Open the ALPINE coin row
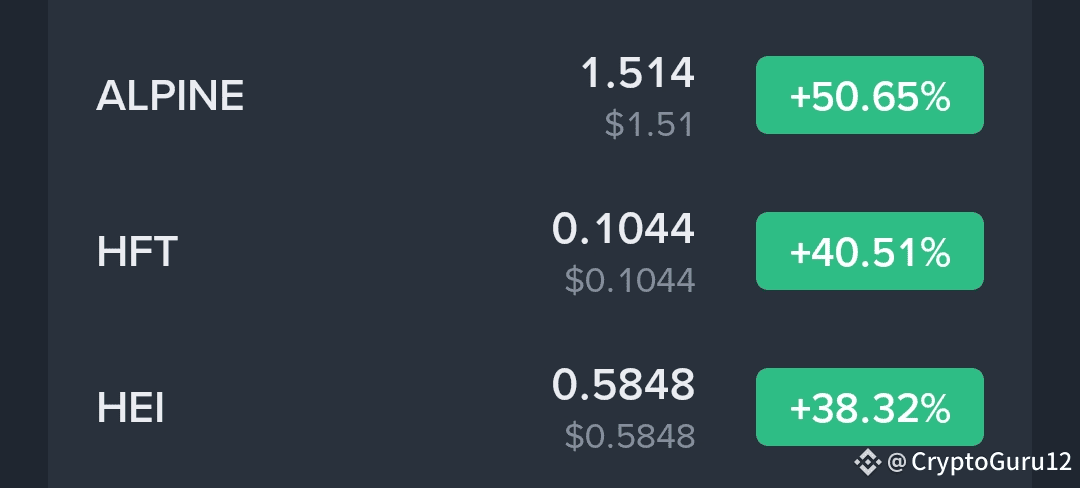The height and width of the screenshot is (488, 1080). click(539, 95)
